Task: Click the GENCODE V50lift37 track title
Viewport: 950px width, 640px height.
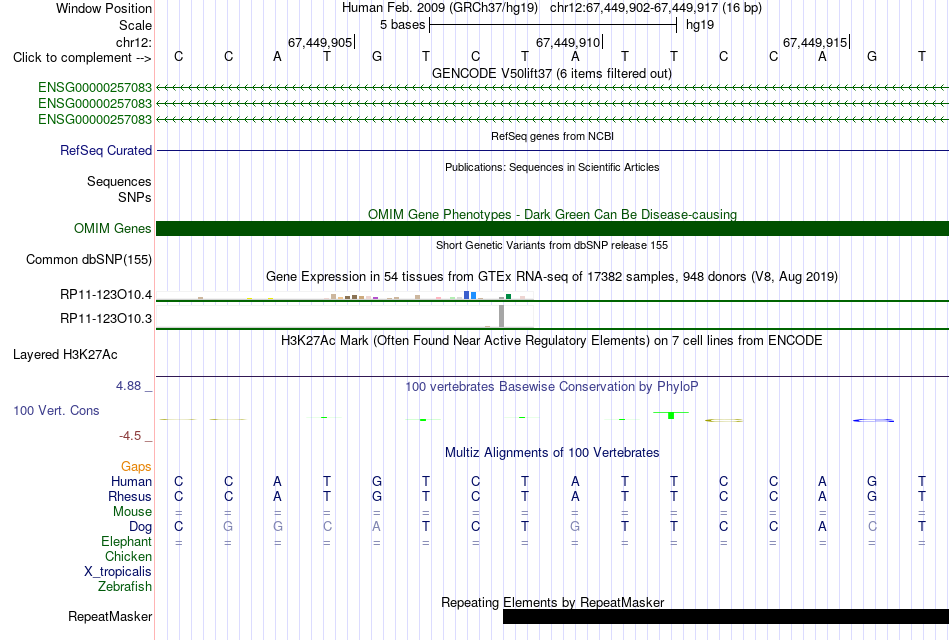Action: (552, 73)
